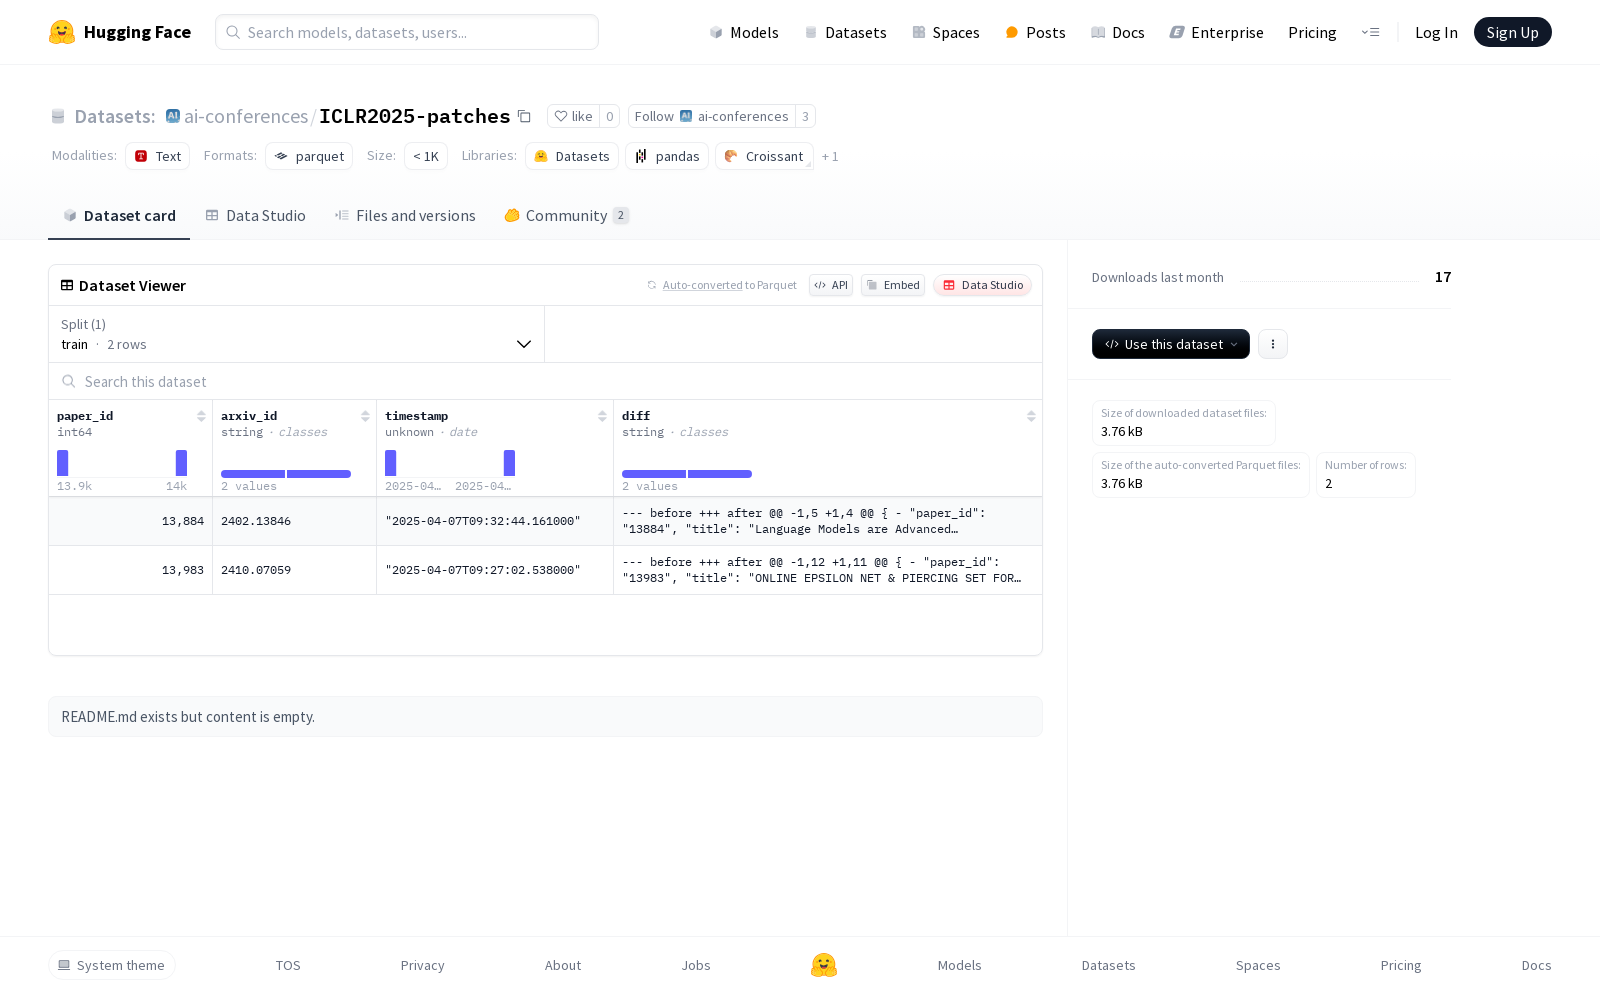Open Posts in the top navigation

pyautogui.click(x=1035, y=32)
